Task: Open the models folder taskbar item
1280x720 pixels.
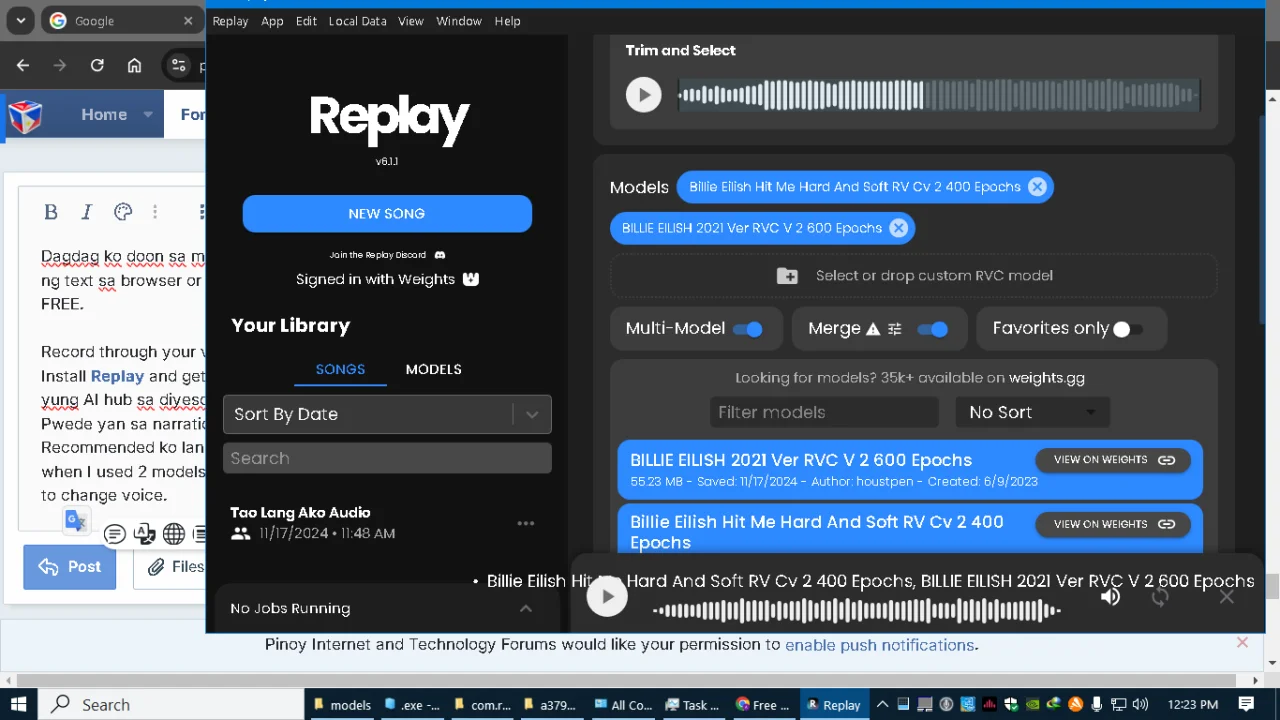Action: click(x=341, y=705)
